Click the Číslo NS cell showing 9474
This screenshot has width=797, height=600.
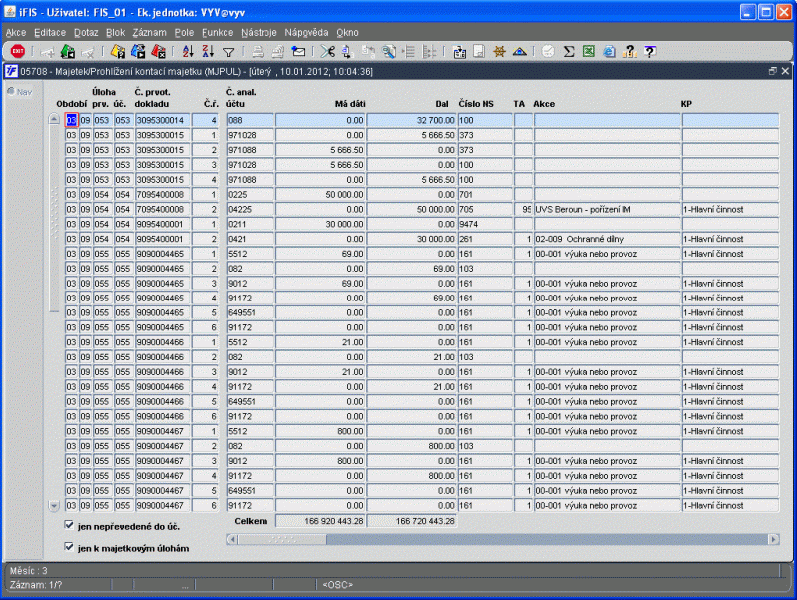click(485, 224)
